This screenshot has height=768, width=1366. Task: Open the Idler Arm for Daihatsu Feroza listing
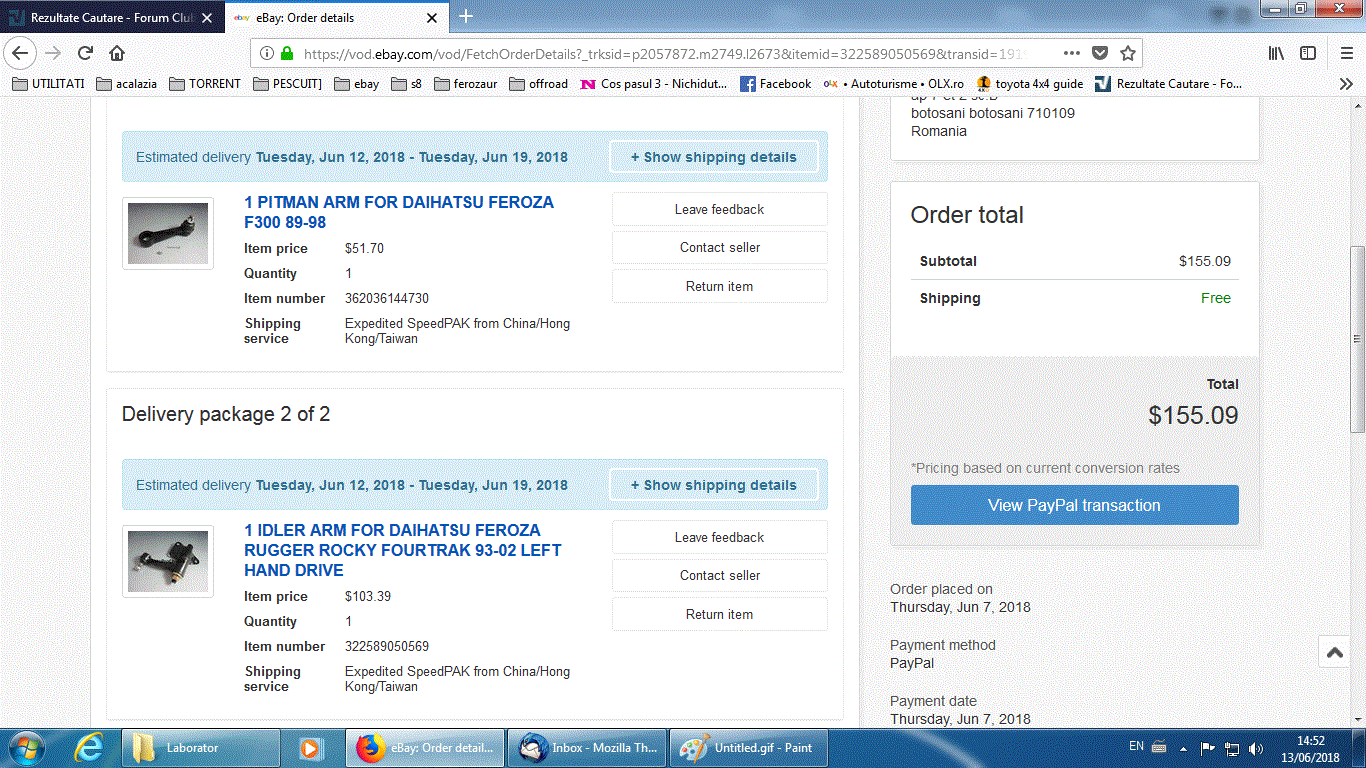pos(403,550)
